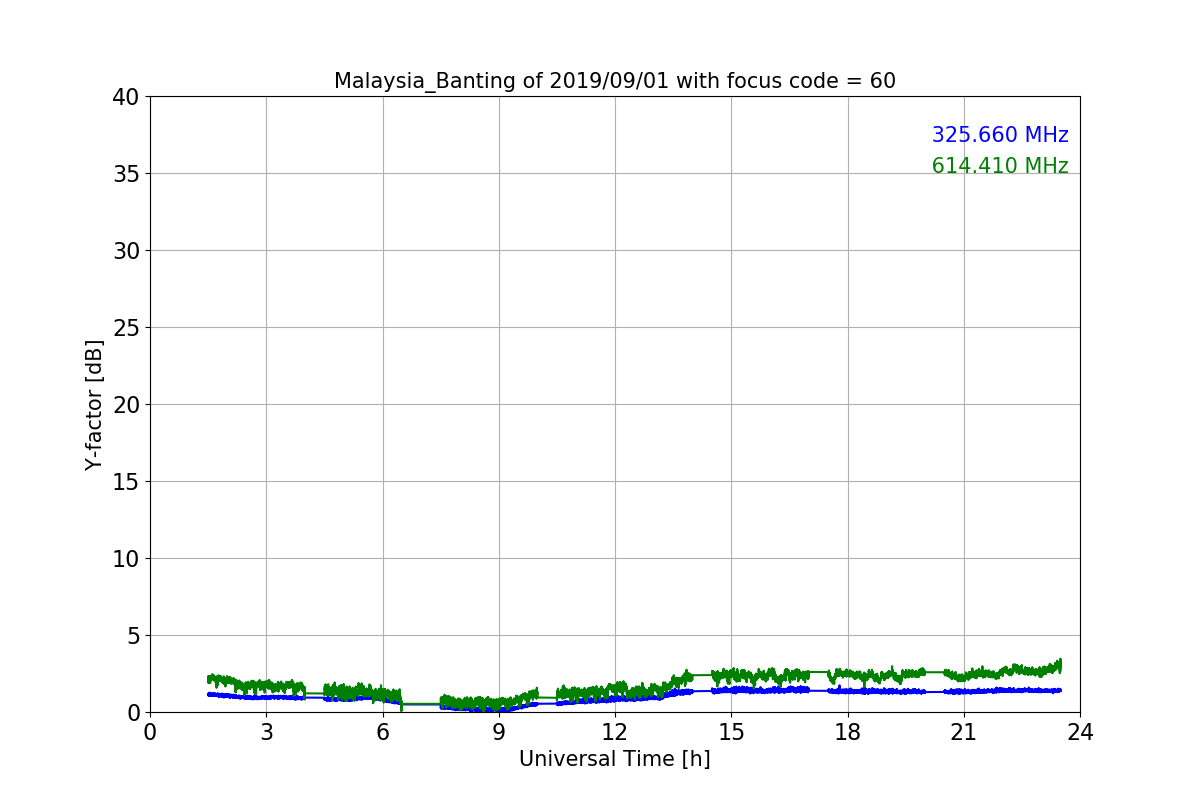Click the y-axis tick label 5
The height and width of the screenshot is (800, 1200).
tap(133, 636)
